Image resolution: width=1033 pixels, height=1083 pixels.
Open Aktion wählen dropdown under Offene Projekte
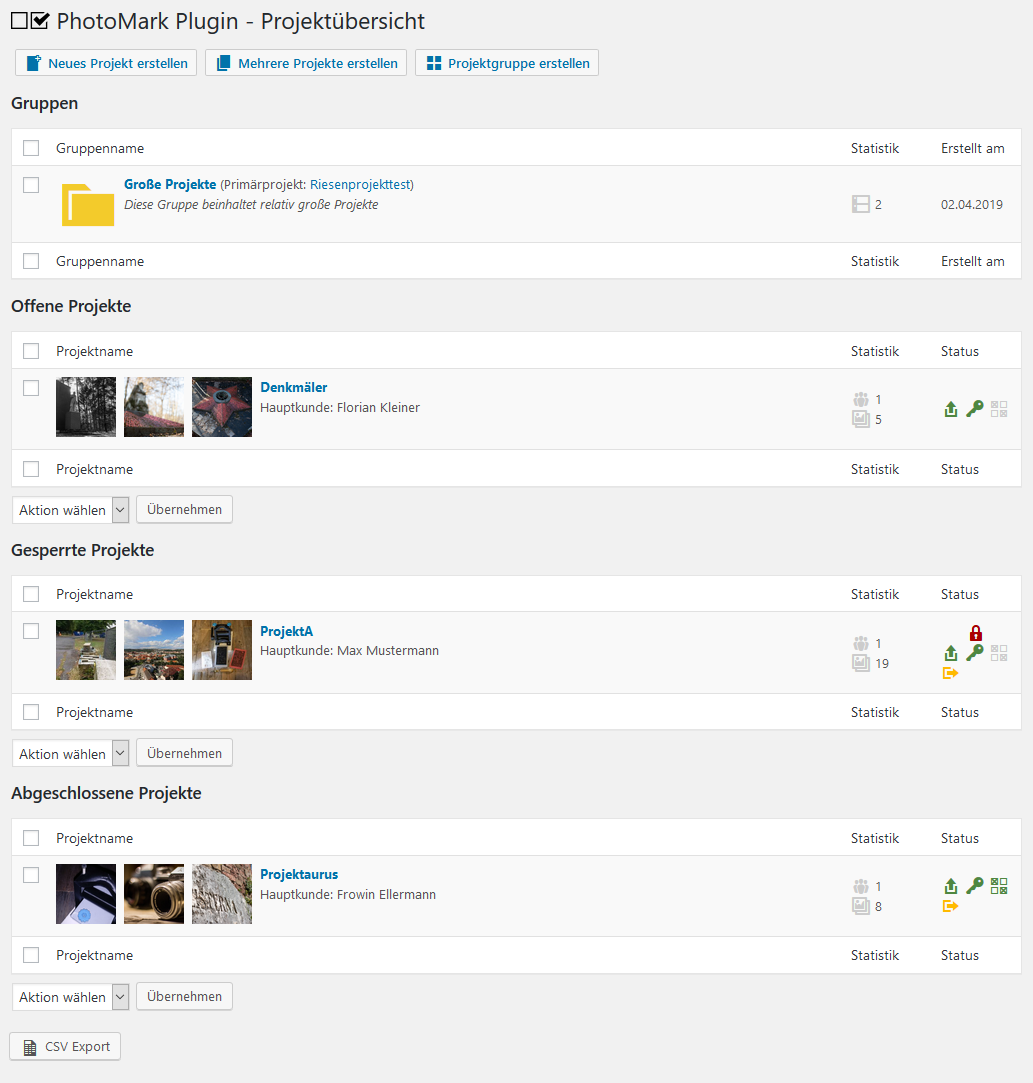coord(71,510)
